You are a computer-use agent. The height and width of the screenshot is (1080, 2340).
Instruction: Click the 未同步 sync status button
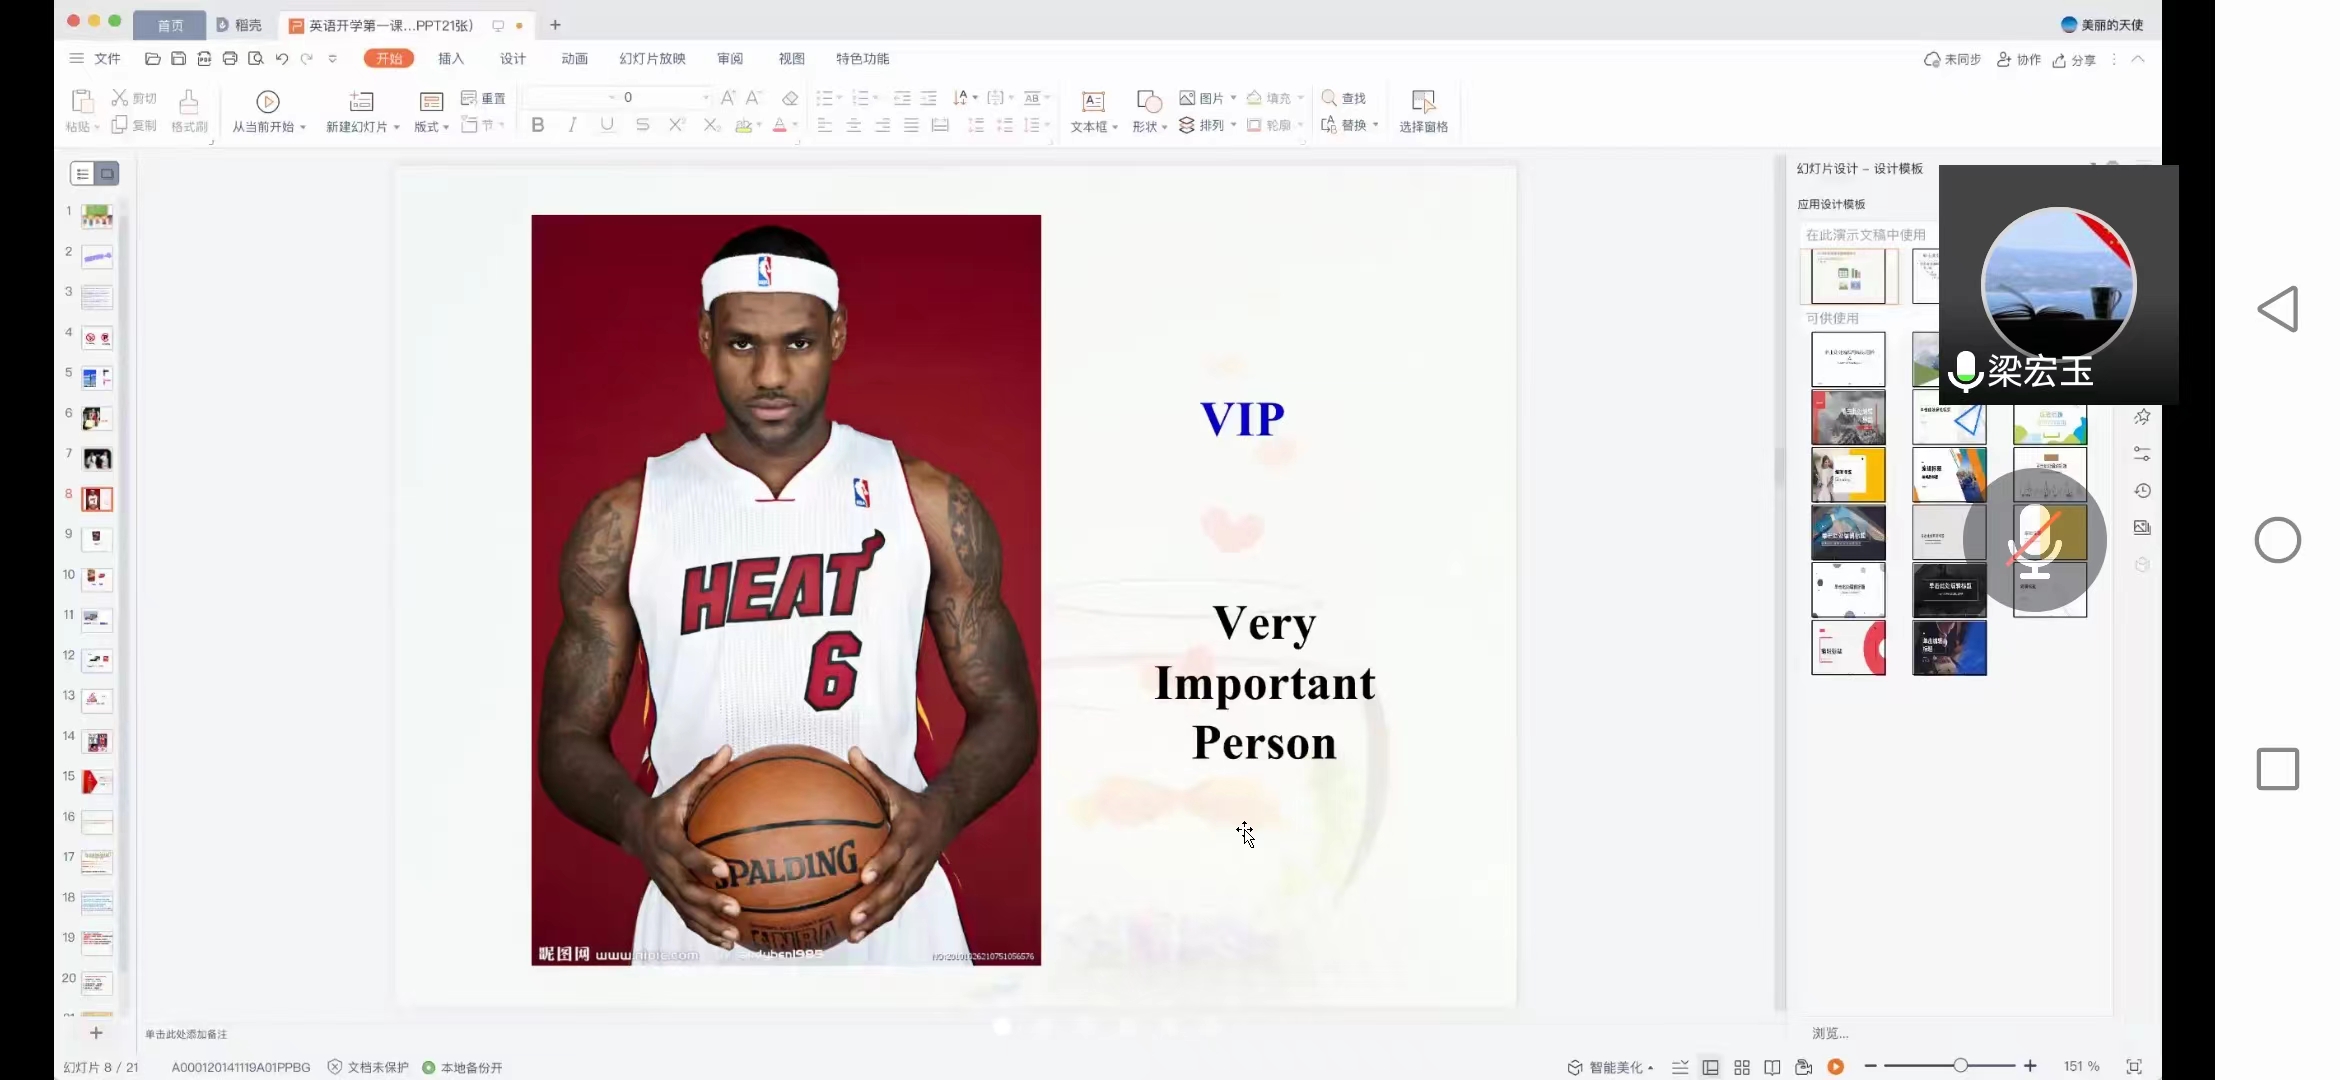click(x=1952, y=60)
